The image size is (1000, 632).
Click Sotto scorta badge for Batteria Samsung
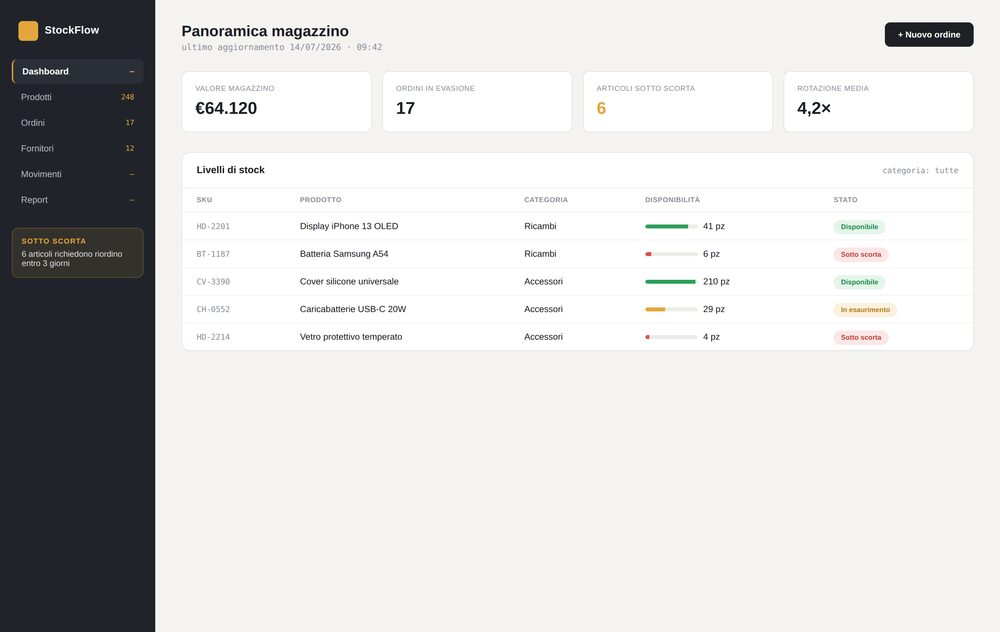click(860, 254)
